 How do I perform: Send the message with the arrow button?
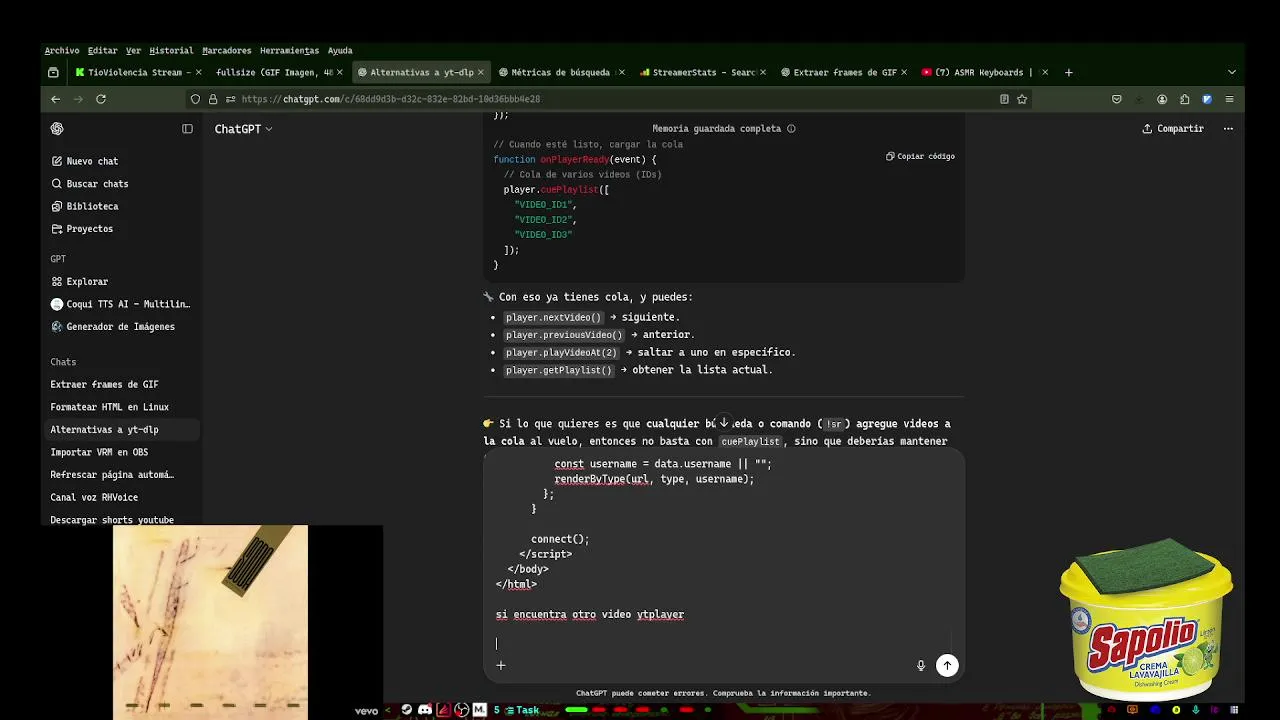(x=947, y=666)
